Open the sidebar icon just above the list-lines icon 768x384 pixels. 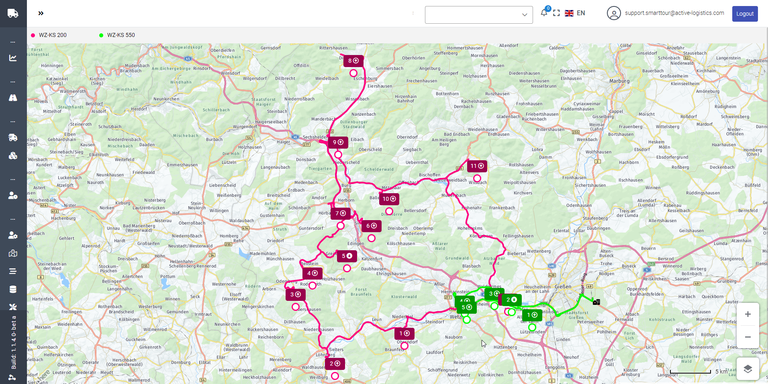(13, 253)
